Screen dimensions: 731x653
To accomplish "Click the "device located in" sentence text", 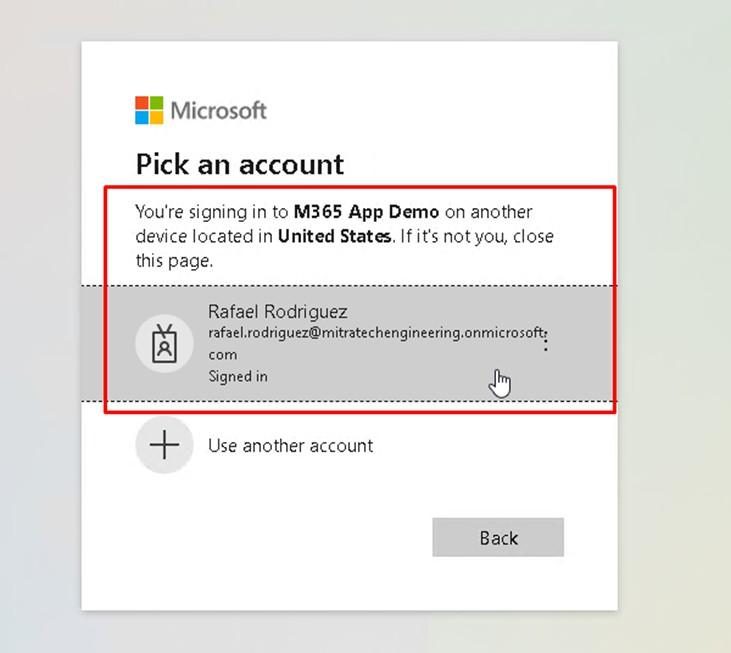I will (x=204, y=236).
